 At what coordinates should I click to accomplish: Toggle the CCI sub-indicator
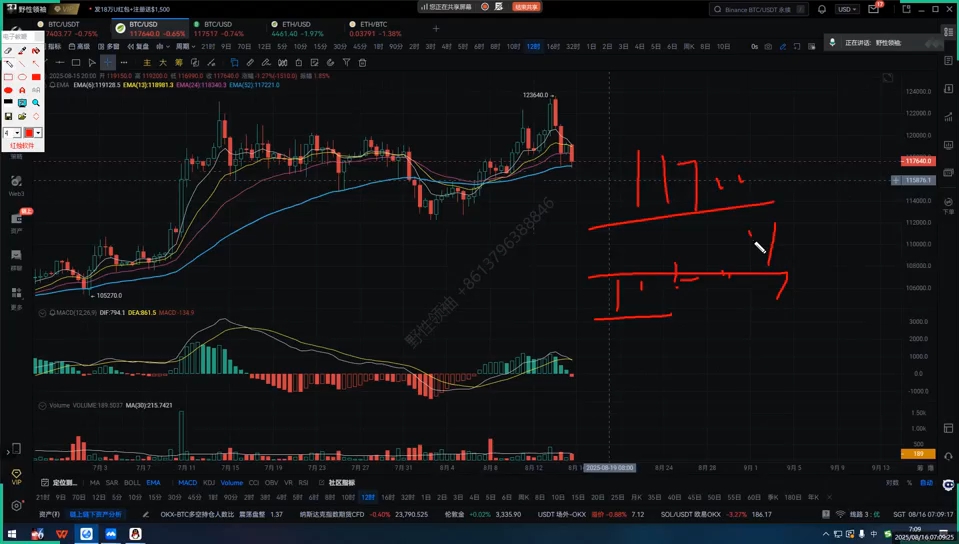pos(254,483)
